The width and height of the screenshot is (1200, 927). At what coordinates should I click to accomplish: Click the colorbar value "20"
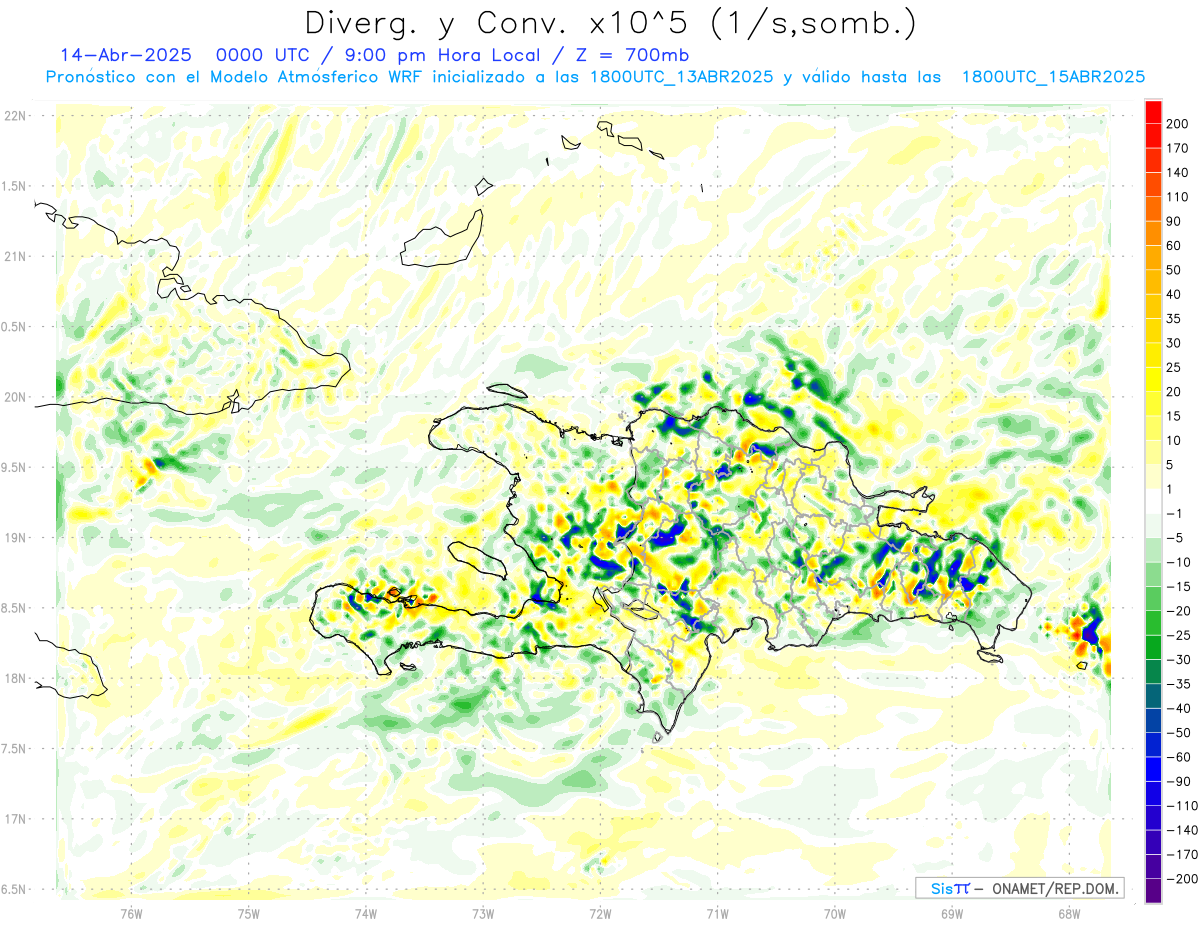click(x=1174, y=392)
